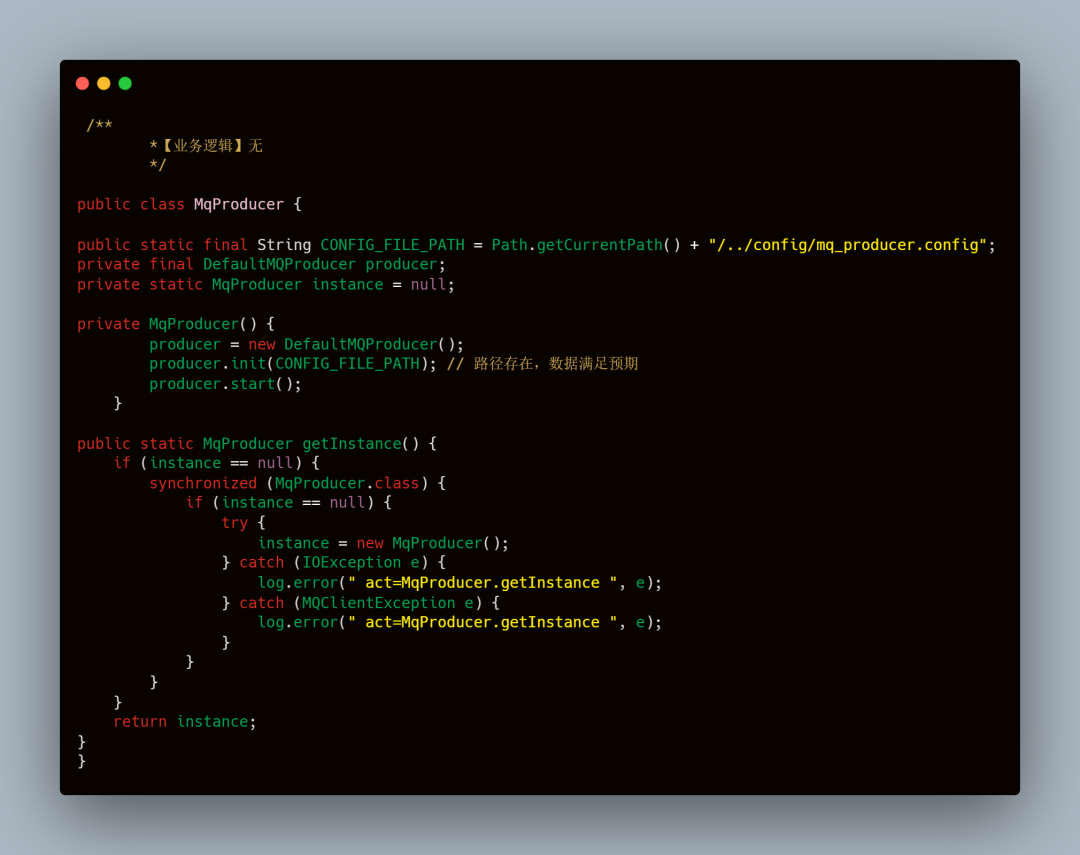Viewport: 1080px width, 855px height.
Task: Click the CONFIG_FILE_PATH constant in the String declaration
Action: [392, 245]
